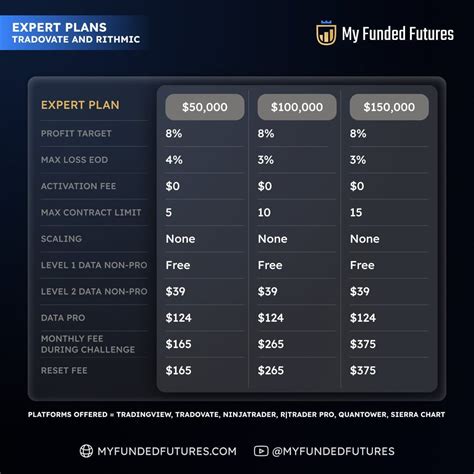
Task: Click the 4% max loss value
Action: coord(174,160)
